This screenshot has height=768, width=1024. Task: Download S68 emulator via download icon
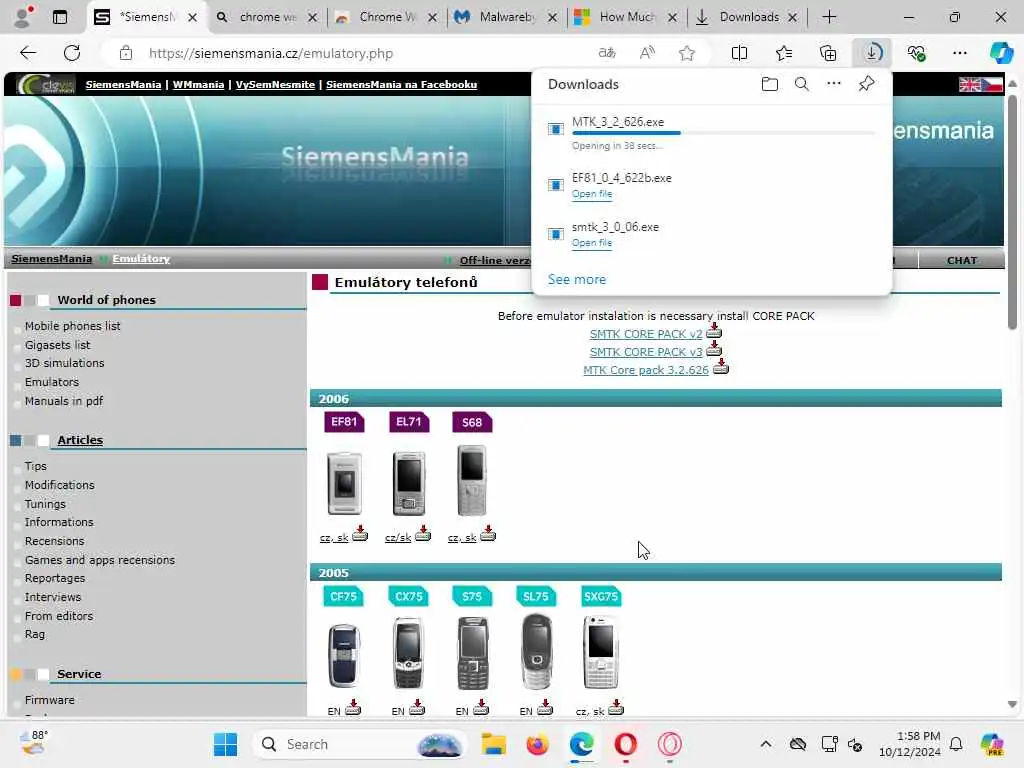[488, 534]
